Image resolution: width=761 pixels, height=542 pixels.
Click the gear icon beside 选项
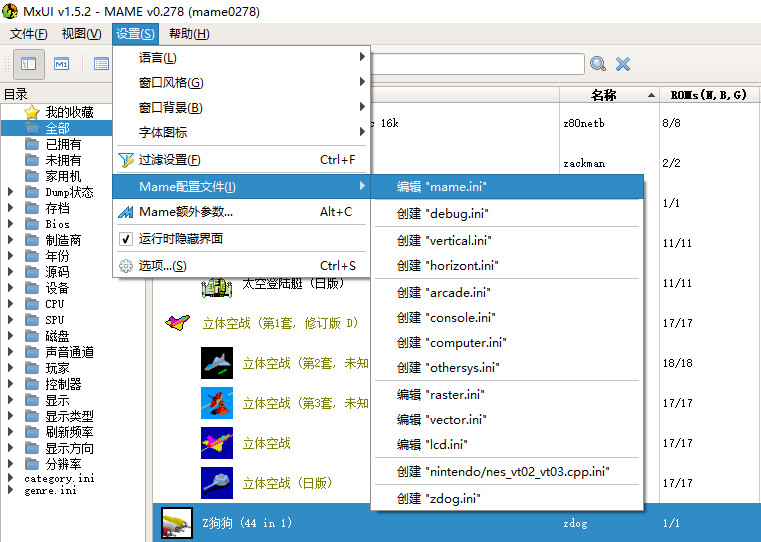pos(126,266)
